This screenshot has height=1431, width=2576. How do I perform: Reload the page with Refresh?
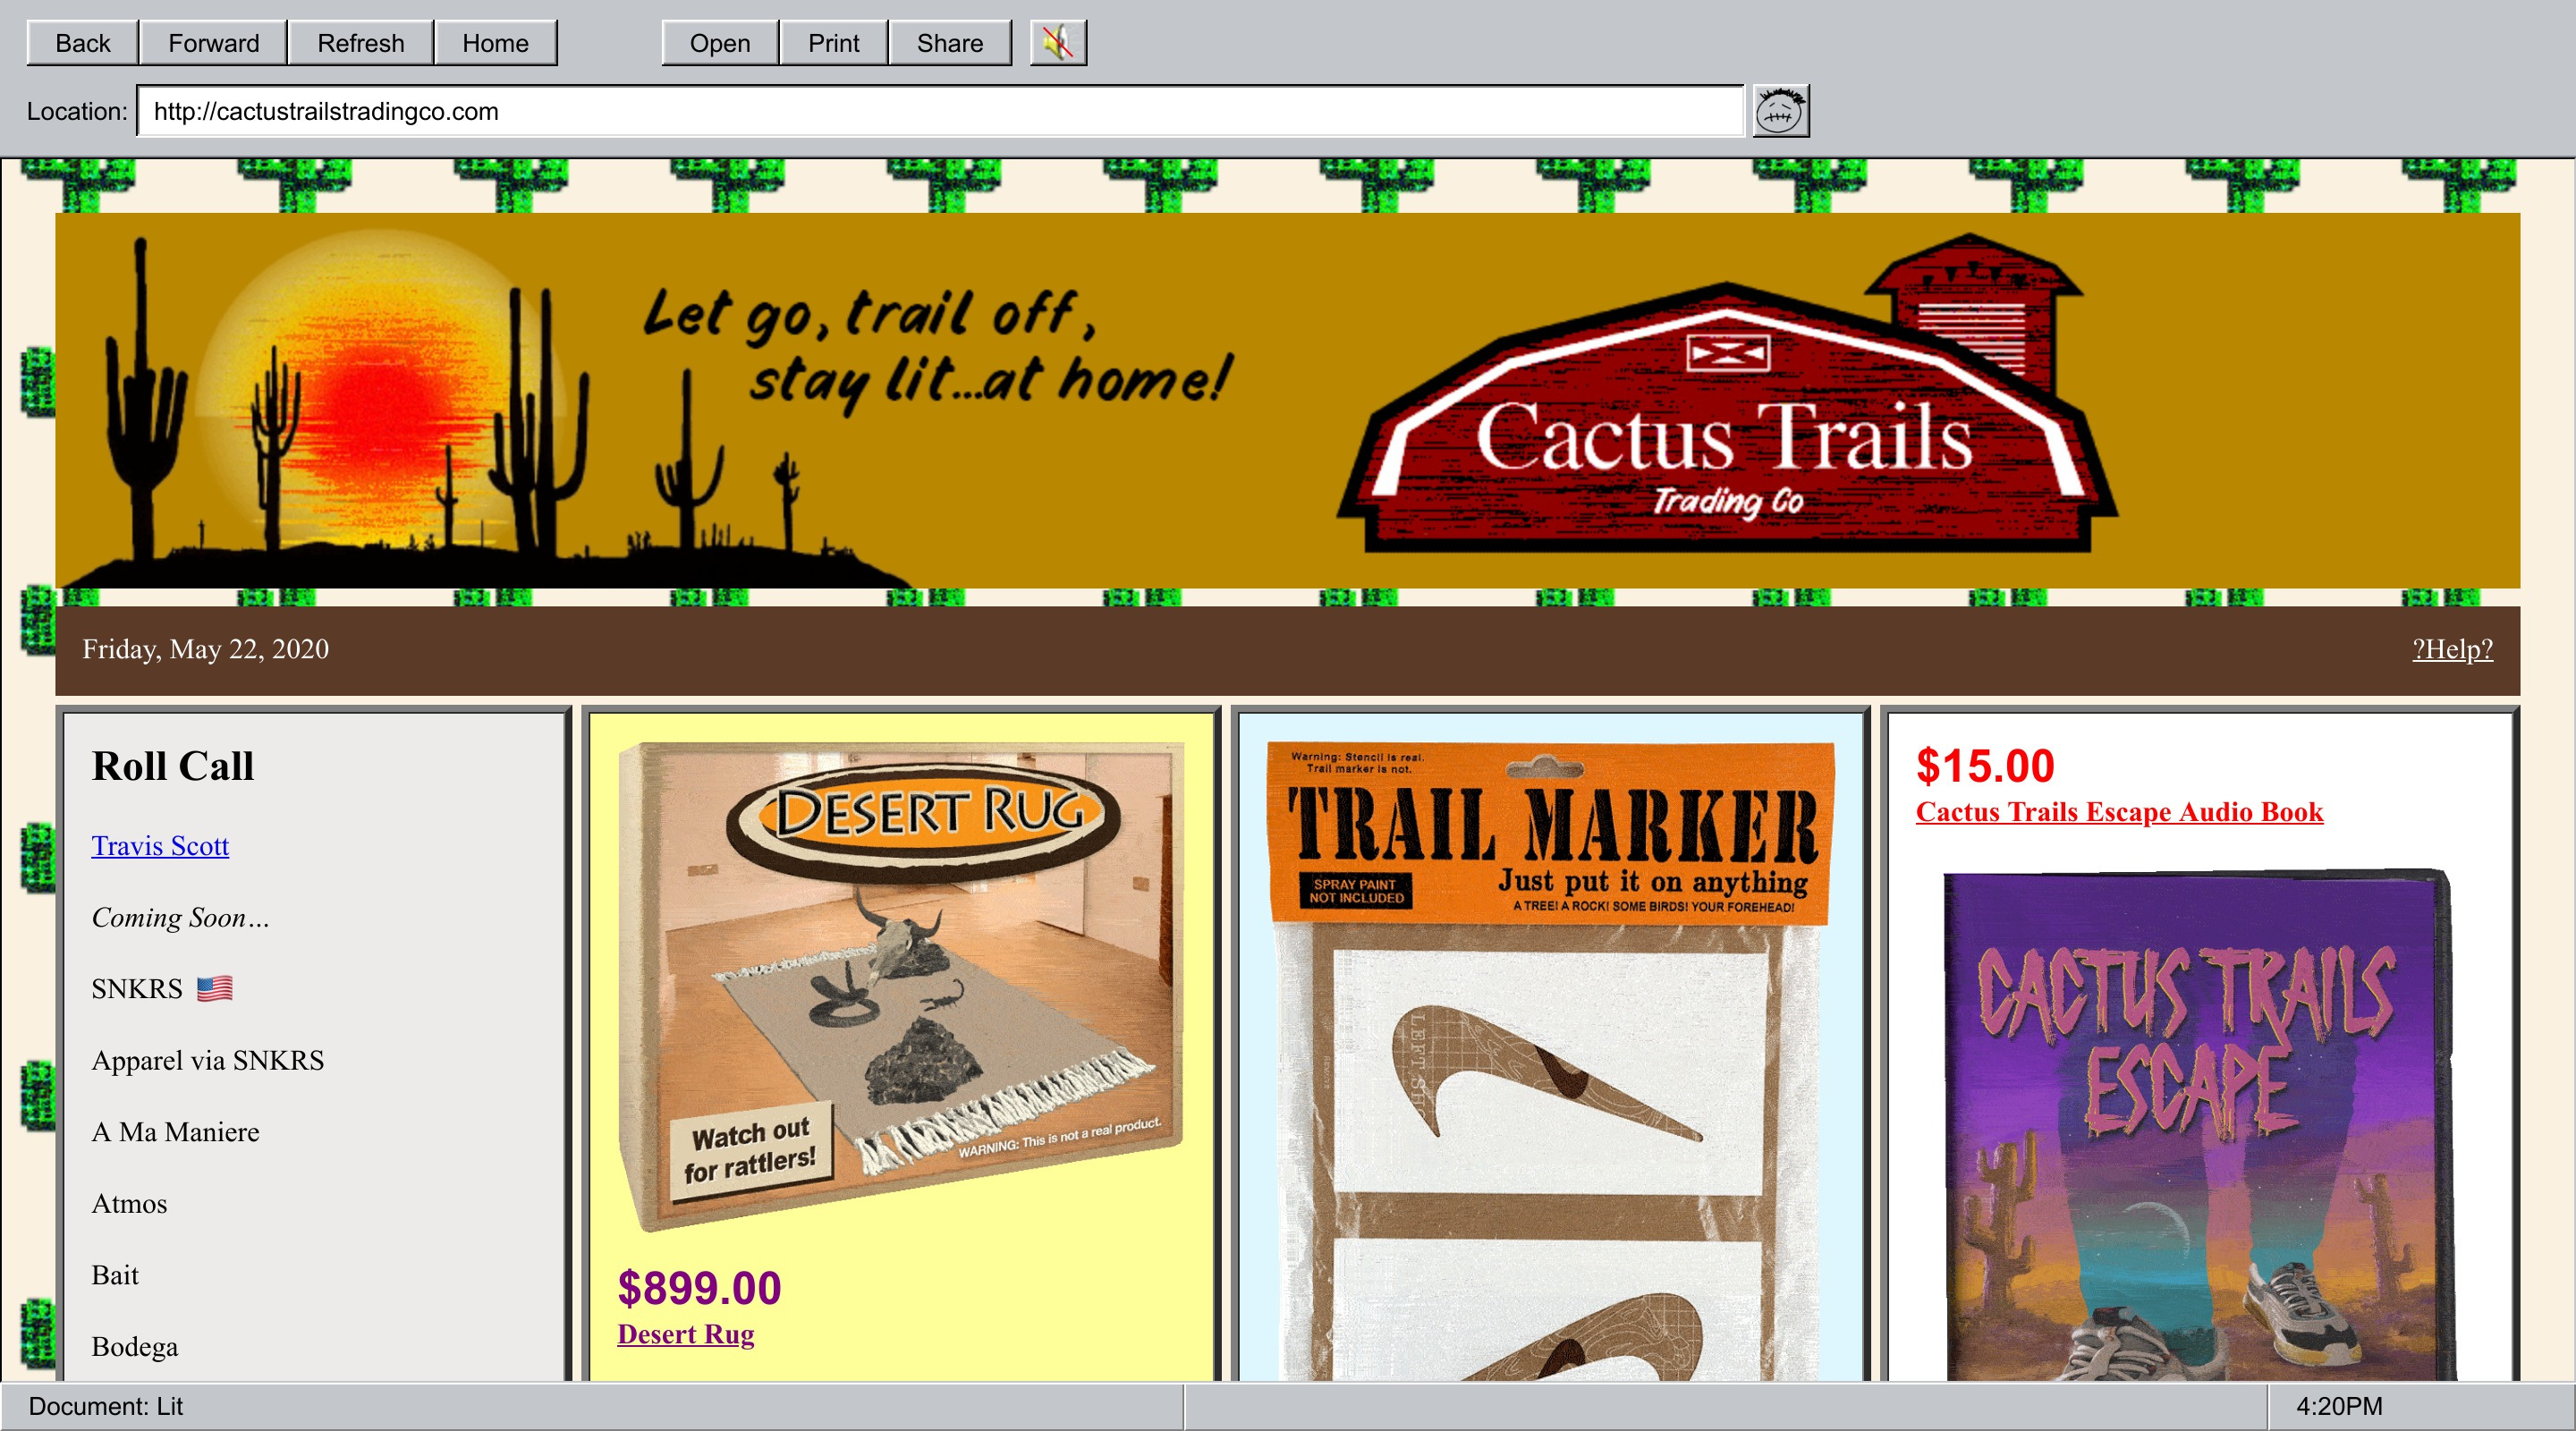coord(360,43)
